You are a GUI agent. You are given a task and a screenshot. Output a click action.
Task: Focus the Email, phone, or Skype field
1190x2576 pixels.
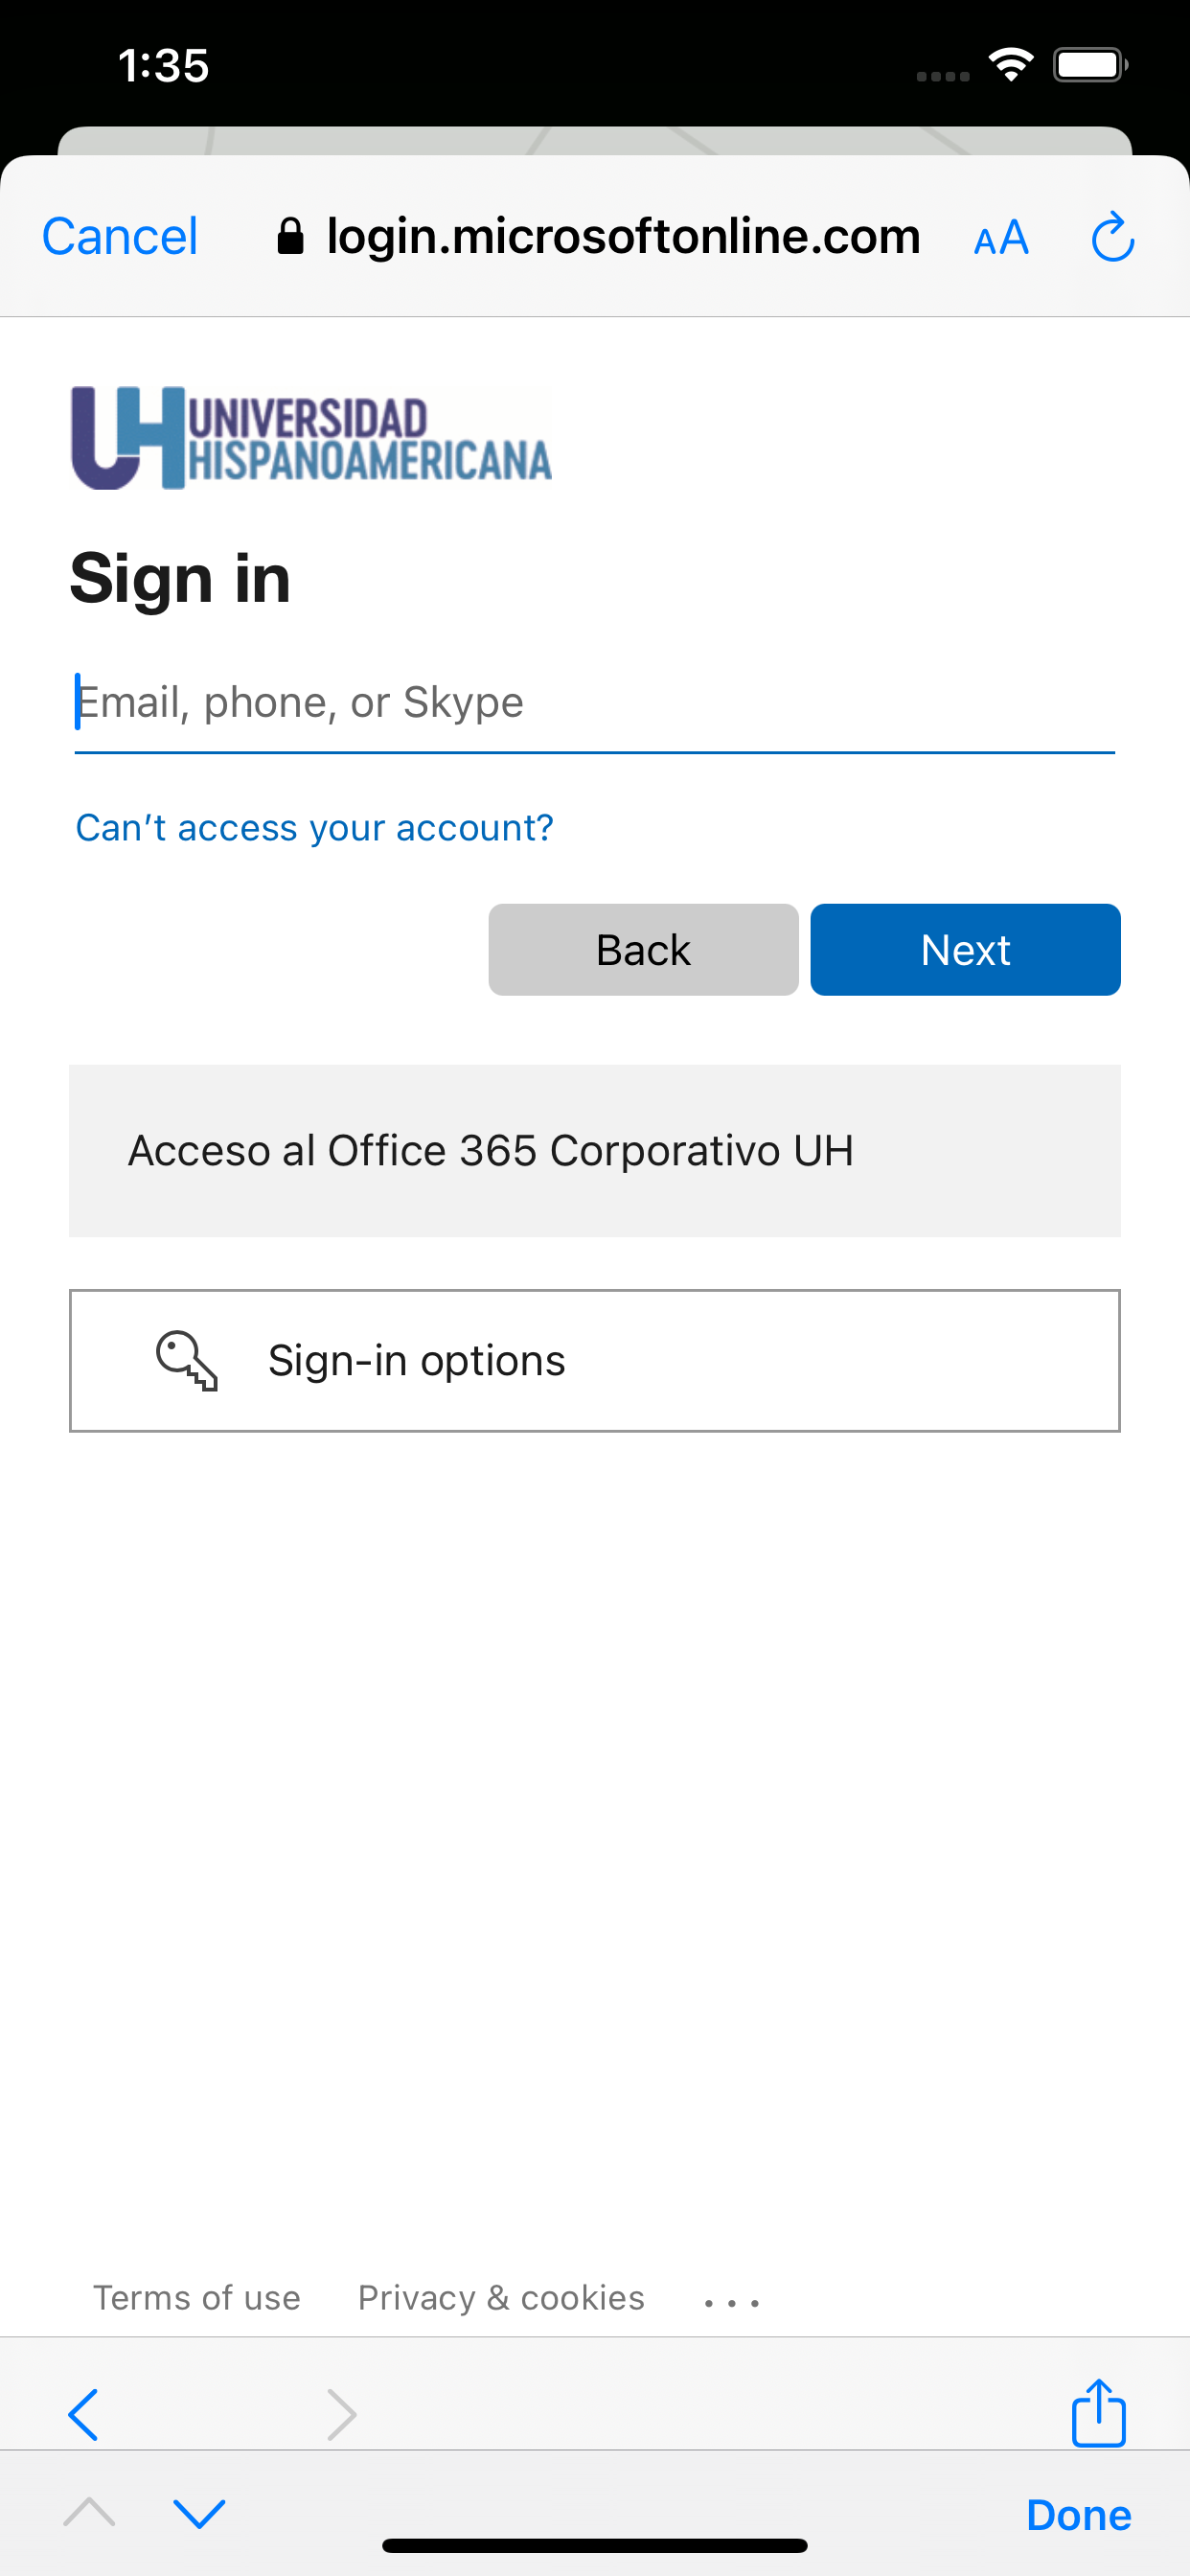[x=594, y=703]
